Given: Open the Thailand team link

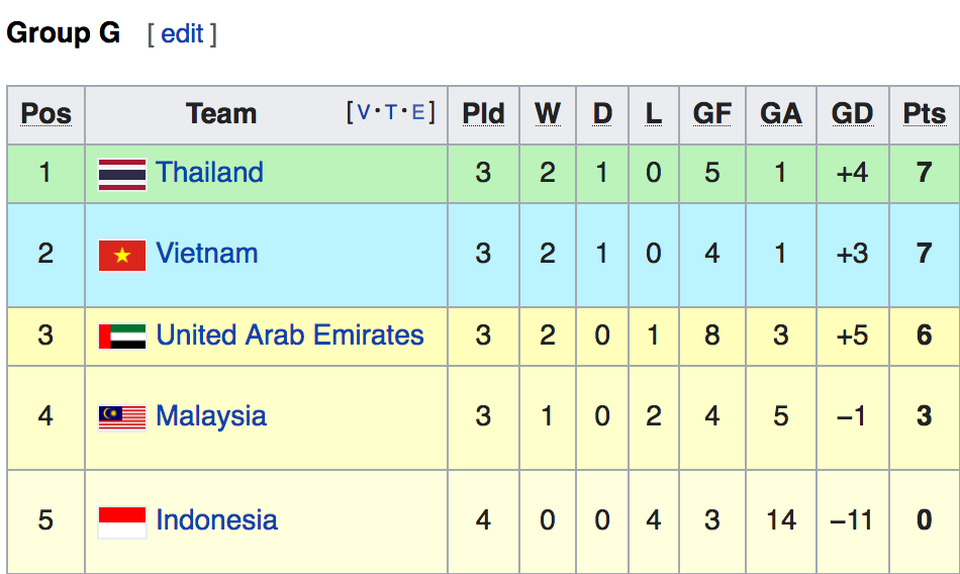Looking at the screenshot, I should pyautogui.click(x=210, y=173).
